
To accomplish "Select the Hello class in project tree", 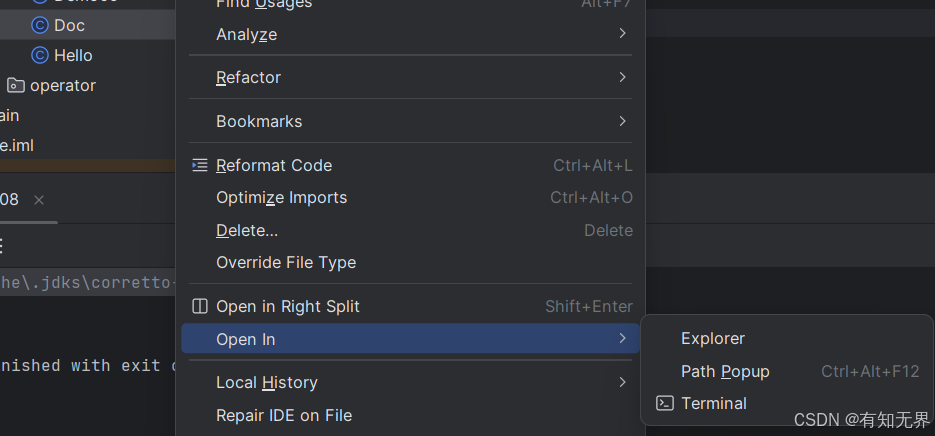I will click(73, 55).
